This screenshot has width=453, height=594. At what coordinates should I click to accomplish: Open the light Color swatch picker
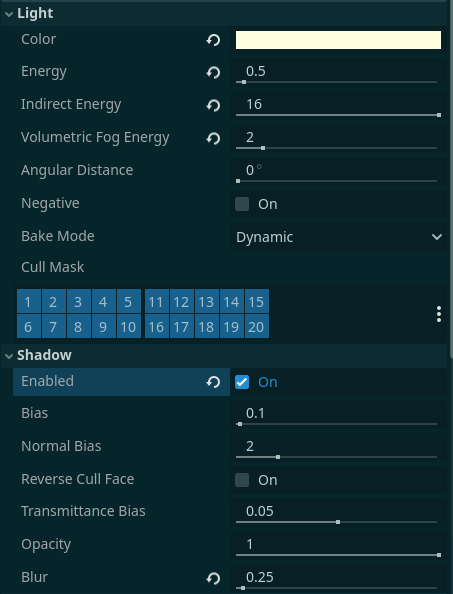point(338,40)
